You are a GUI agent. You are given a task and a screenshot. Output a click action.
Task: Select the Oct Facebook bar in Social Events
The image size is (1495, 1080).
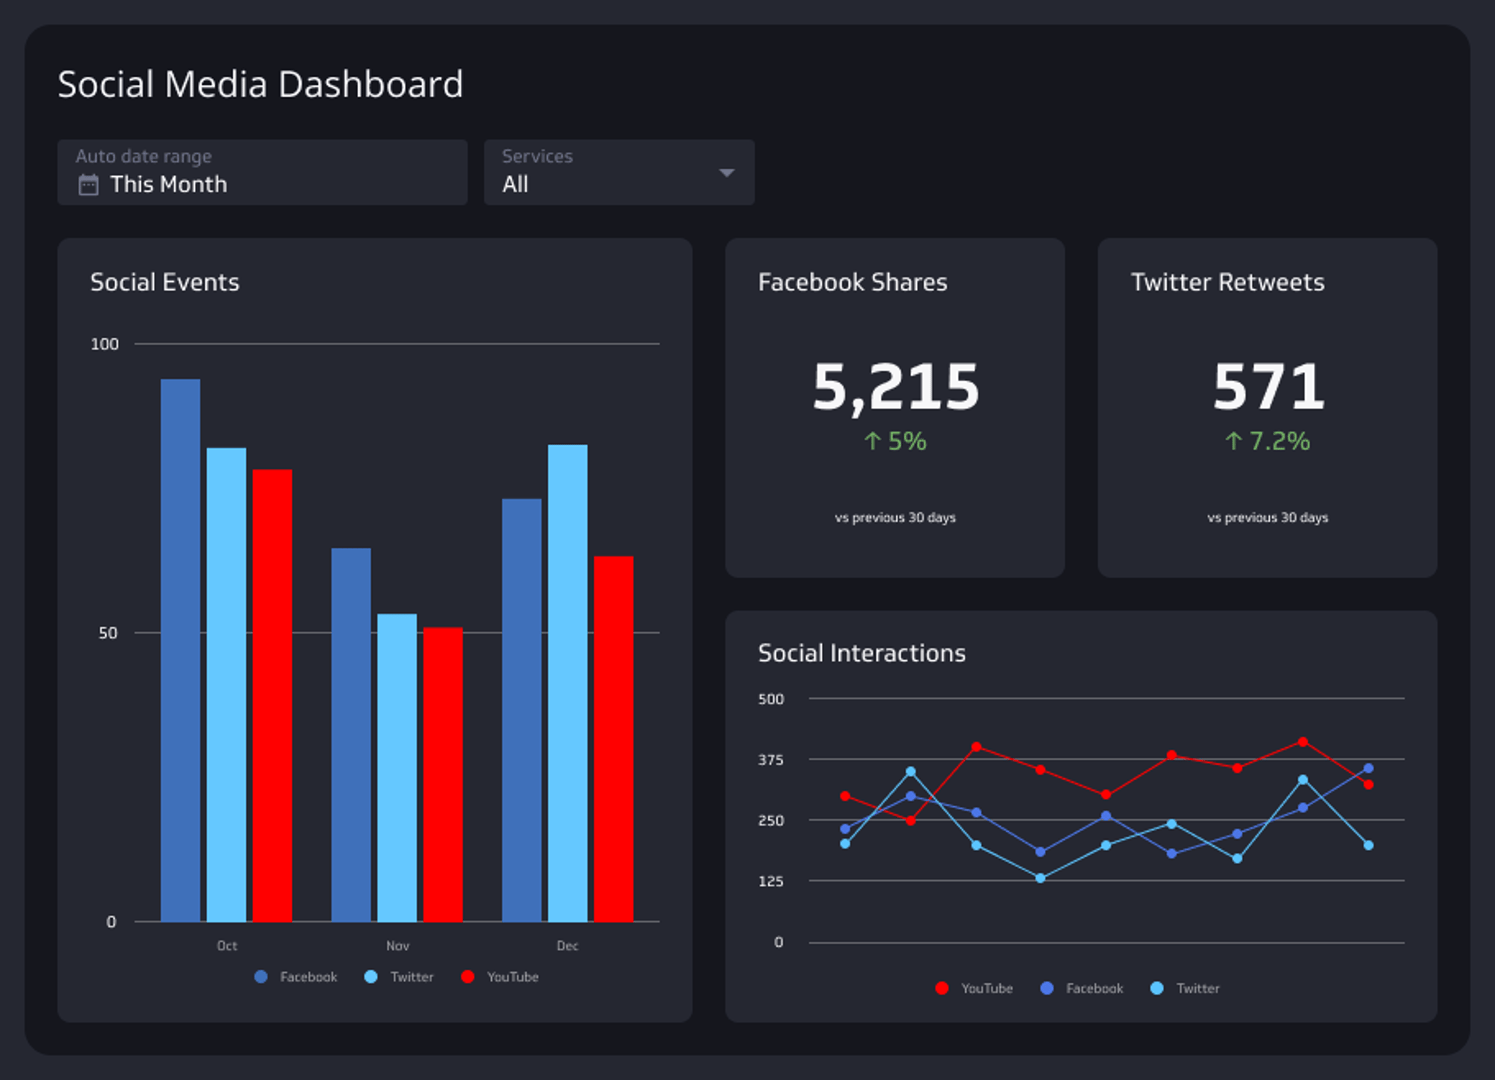180,650
